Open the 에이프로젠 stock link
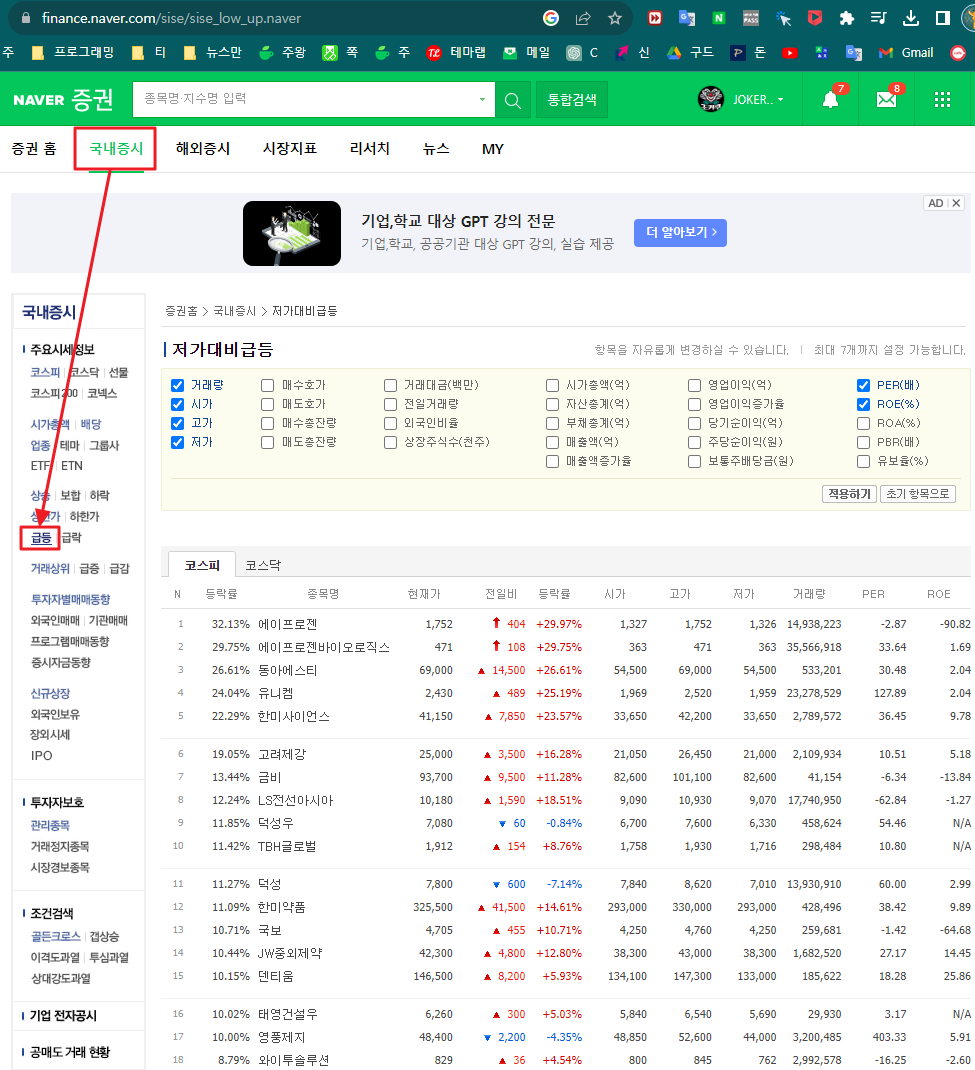The width and height of the screenshot is (975, 1070). (x=288, y=624)
